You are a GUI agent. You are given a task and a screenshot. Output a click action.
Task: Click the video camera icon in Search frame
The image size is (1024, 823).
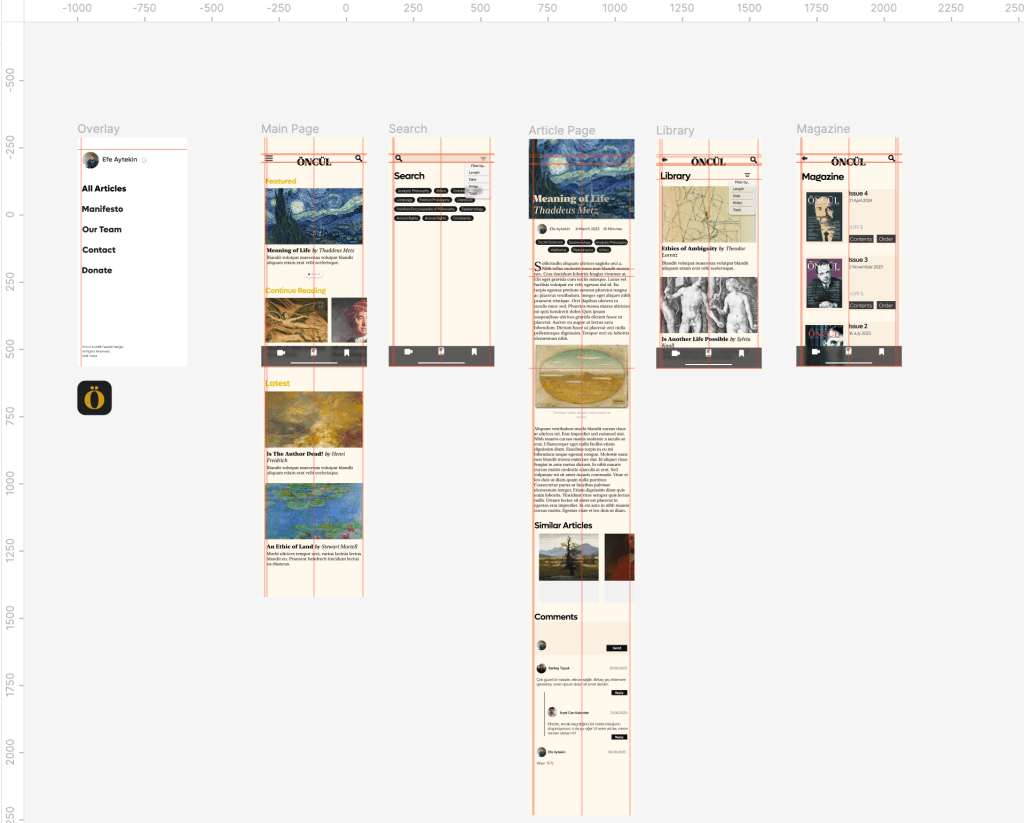(x=408, y=352)
